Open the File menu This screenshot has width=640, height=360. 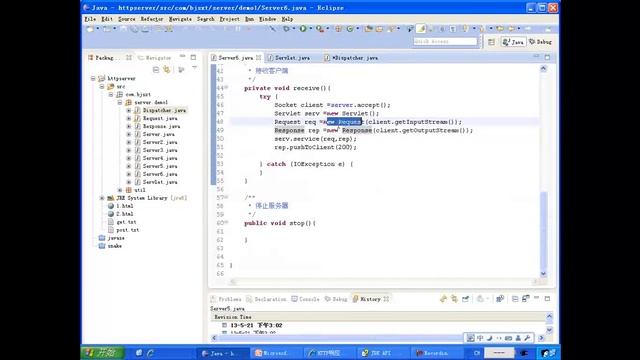[x=90, y=19]
